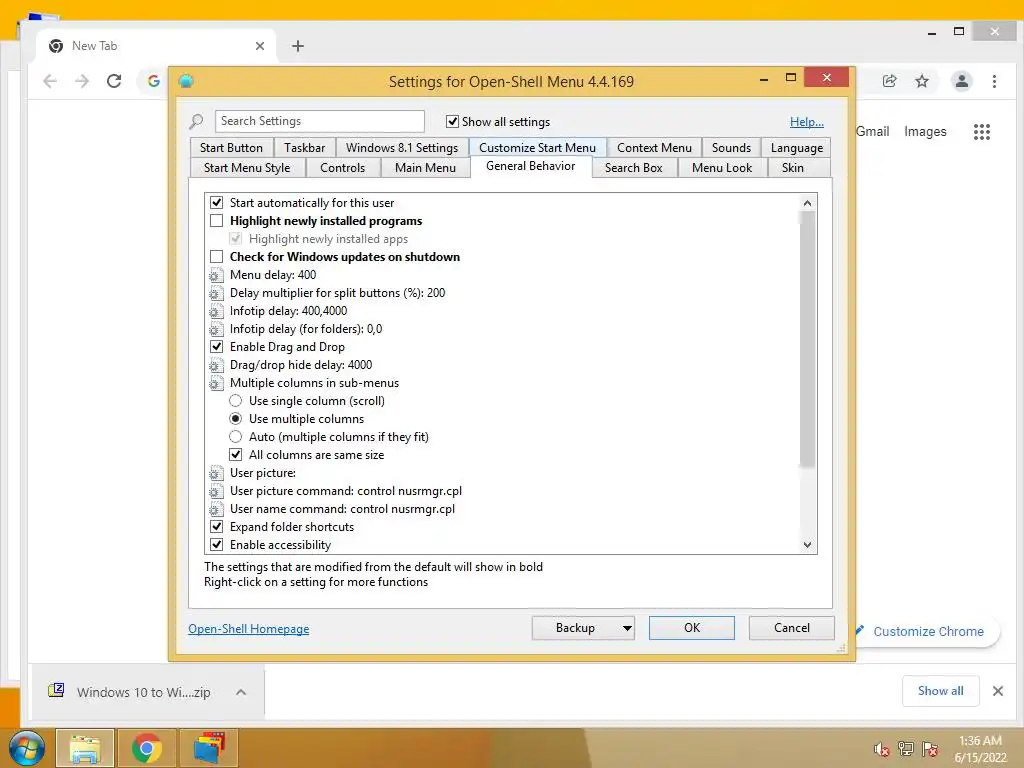Open the Google apps grid
1024x768 pixels.
pos(982,132)
